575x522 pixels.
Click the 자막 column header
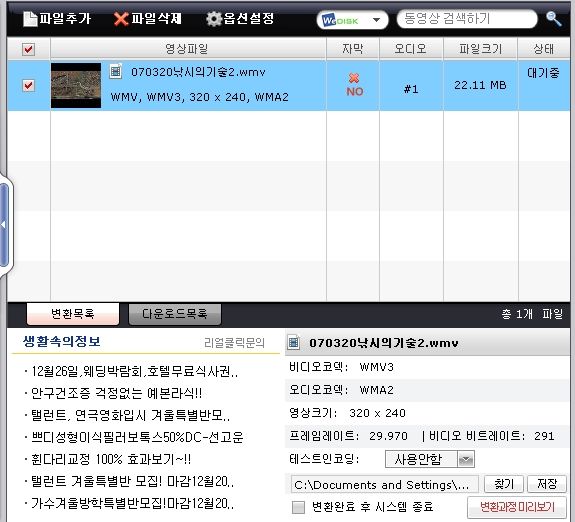click(x=353, y=49)
